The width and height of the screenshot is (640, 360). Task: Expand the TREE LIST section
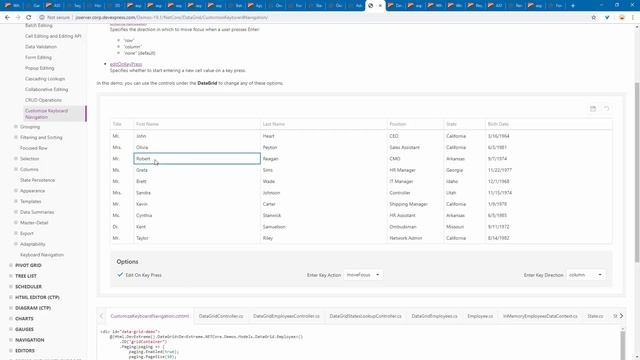point(11,276)
